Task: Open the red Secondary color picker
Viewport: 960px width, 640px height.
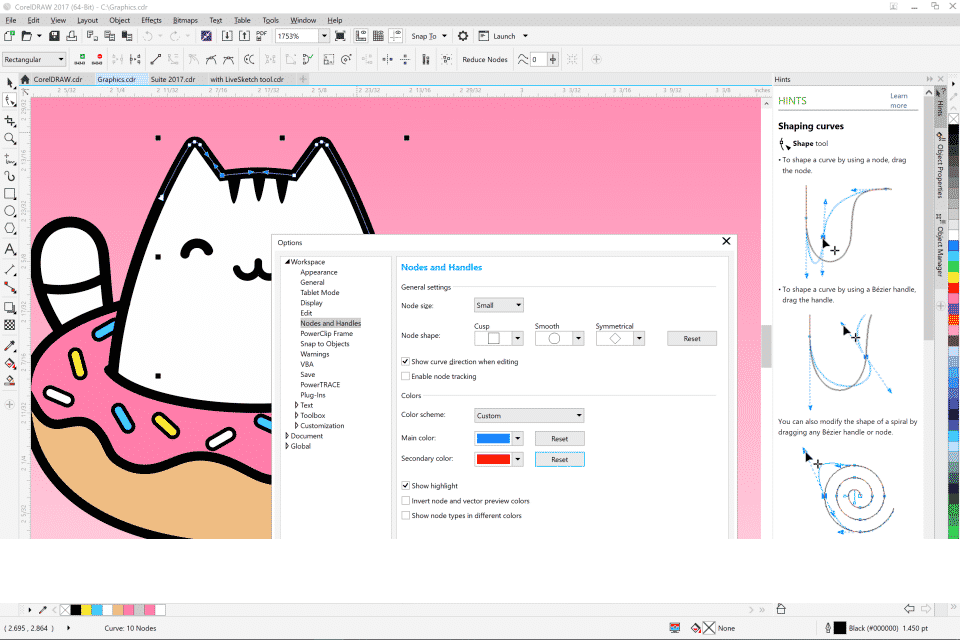Action: 498,459
